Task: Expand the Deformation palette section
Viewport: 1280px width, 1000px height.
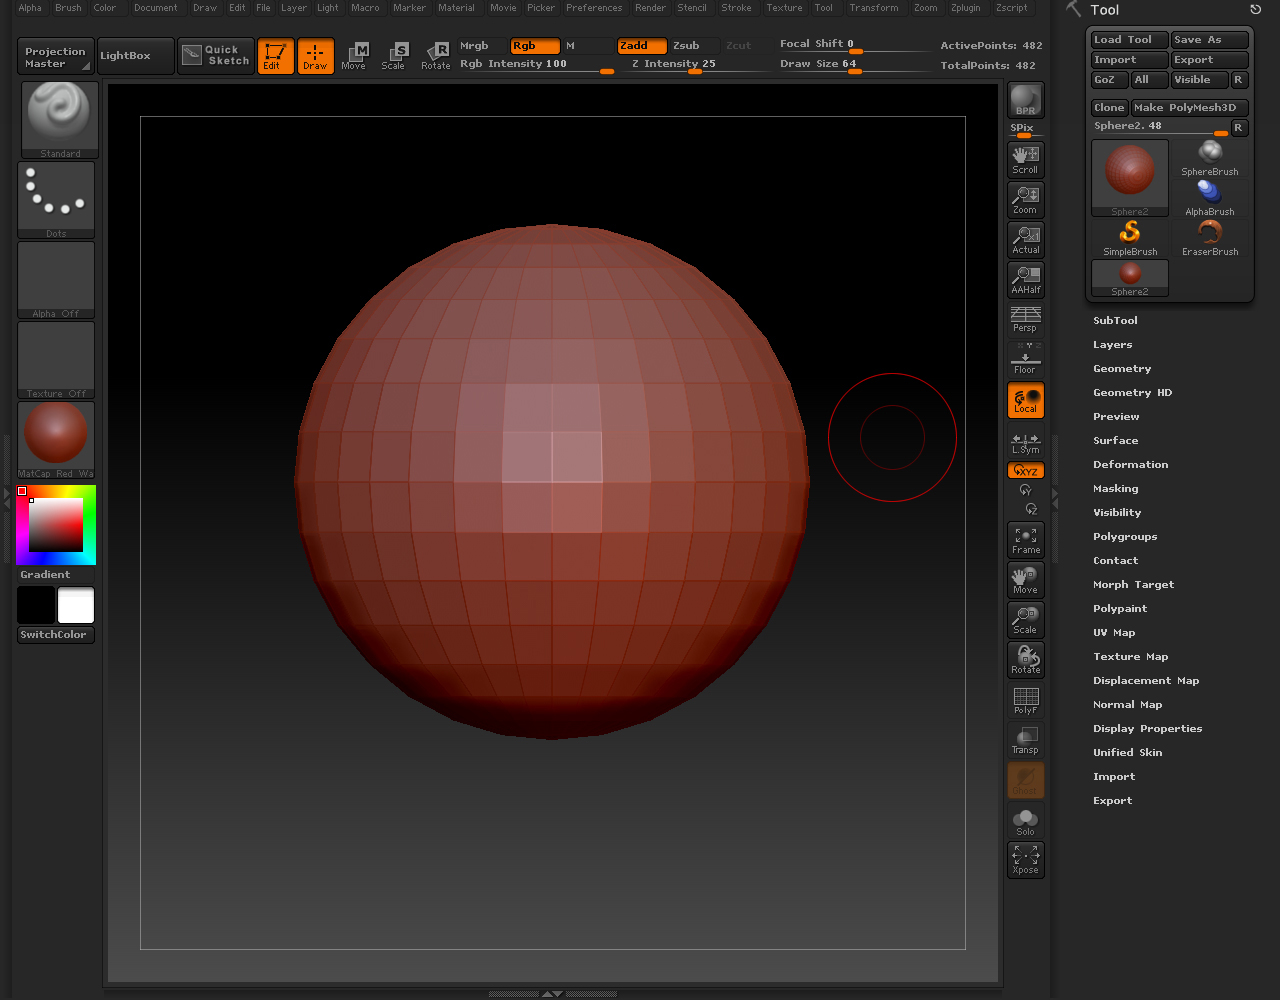Action: [x=1130, y=465]
